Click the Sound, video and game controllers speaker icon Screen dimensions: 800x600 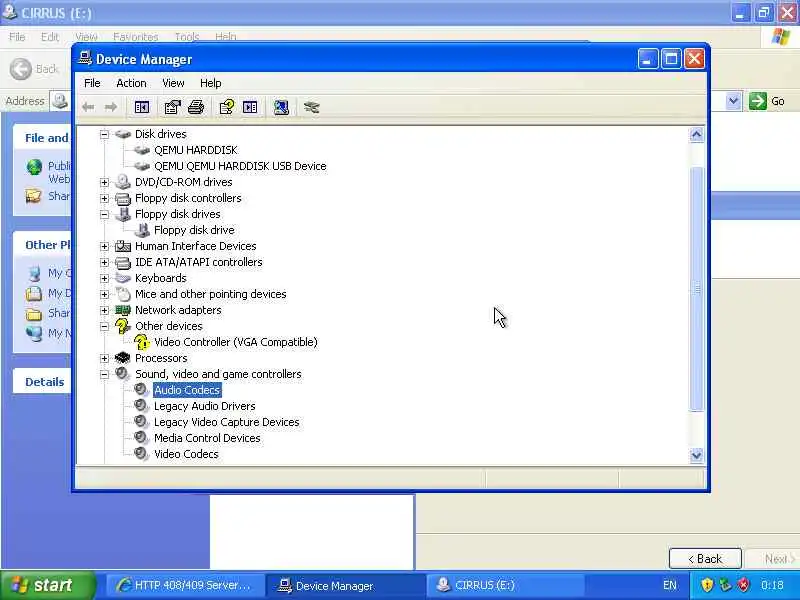coord(123,374)
